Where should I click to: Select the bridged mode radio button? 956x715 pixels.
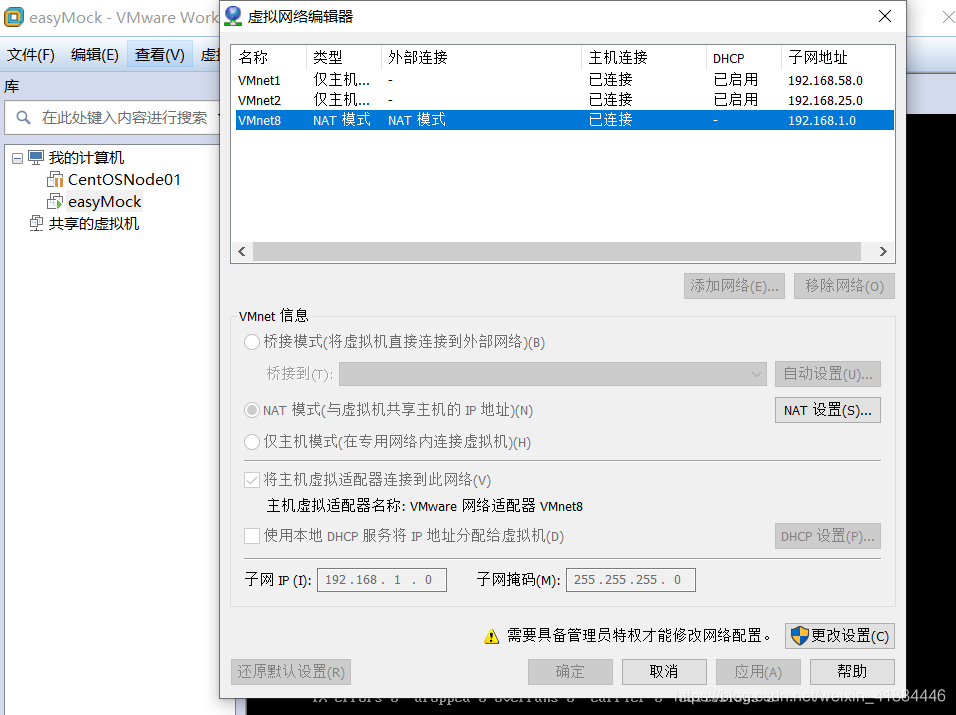(x=252, y=342)
